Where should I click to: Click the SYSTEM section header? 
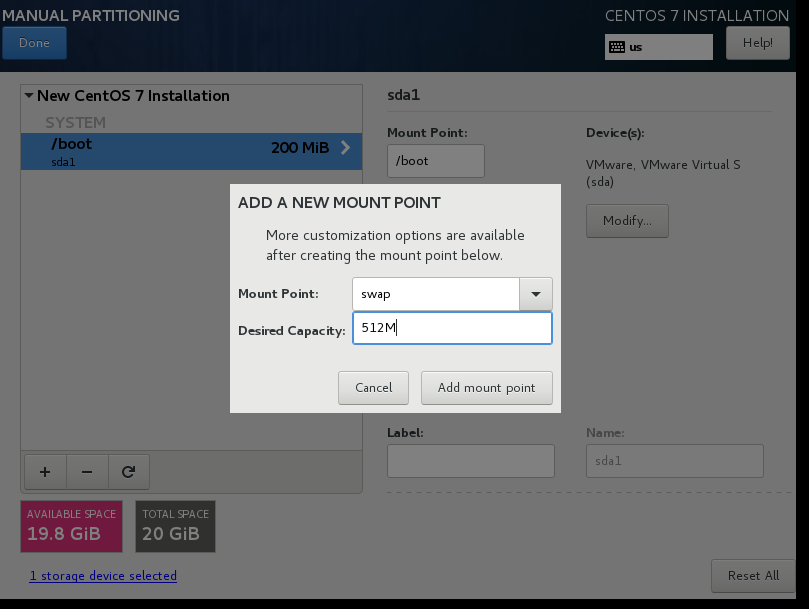click(x=75, y=123)
